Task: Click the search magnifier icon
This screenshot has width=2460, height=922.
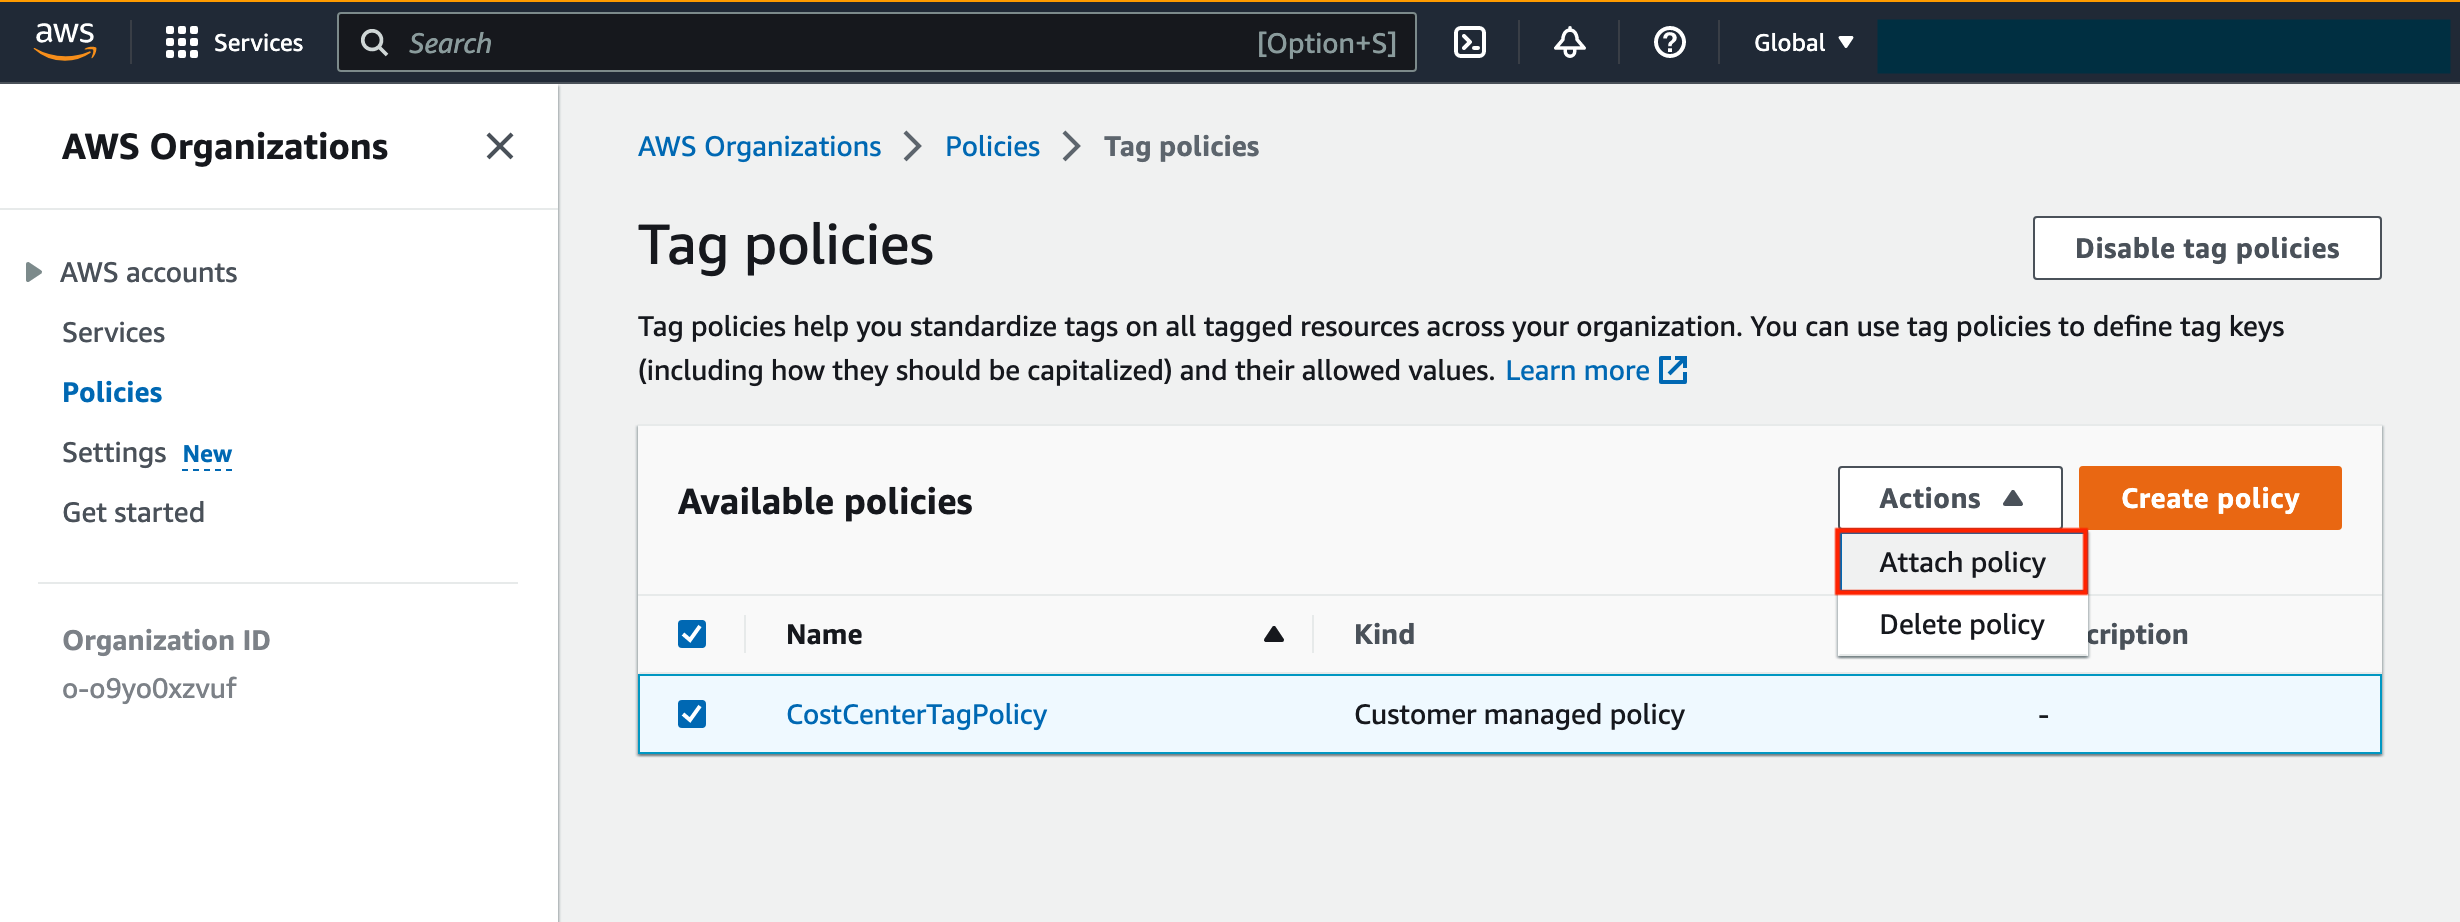Action: point(374,42)
